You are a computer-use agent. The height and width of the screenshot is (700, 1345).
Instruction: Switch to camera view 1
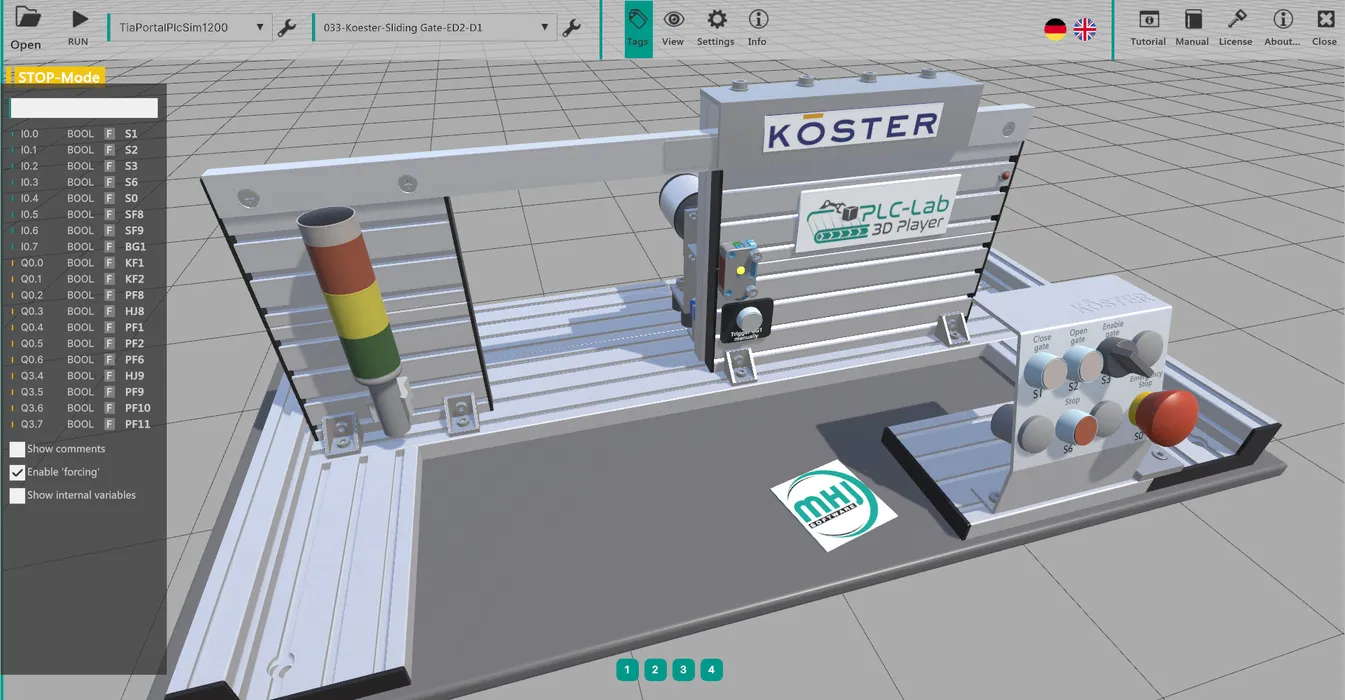627,670
